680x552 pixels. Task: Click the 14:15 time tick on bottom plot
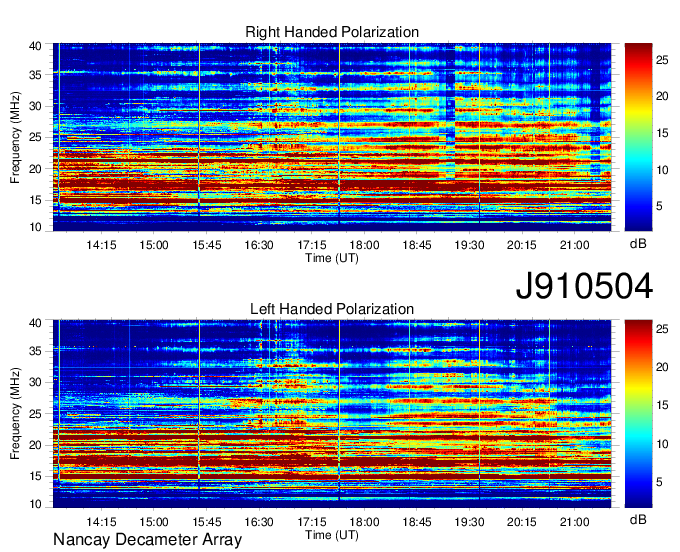pyautogui.click(x=101, y=521)
